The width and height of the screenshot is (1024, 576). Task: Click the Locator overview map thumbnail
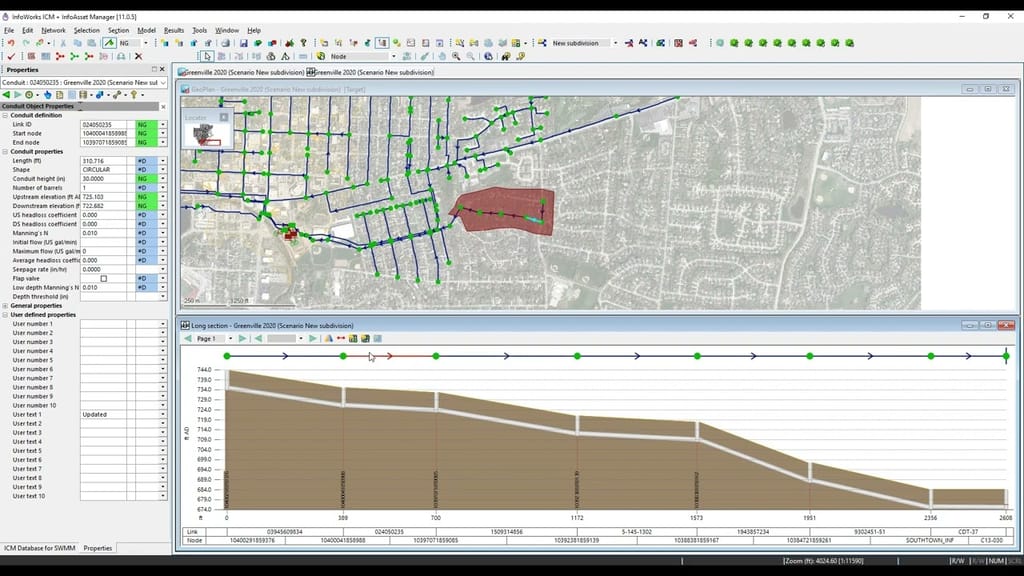(x=206, y=135)
